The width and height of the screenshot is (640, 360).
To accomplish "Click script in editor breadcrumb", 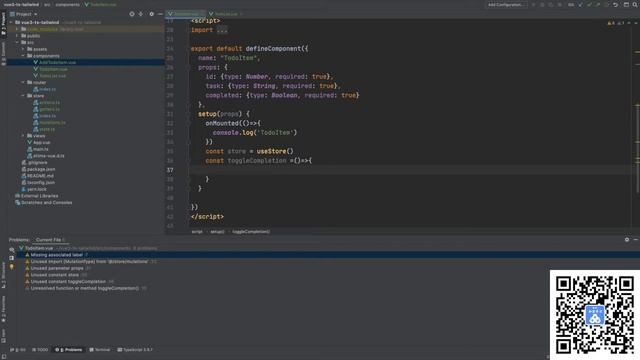I will coord(197,231).
